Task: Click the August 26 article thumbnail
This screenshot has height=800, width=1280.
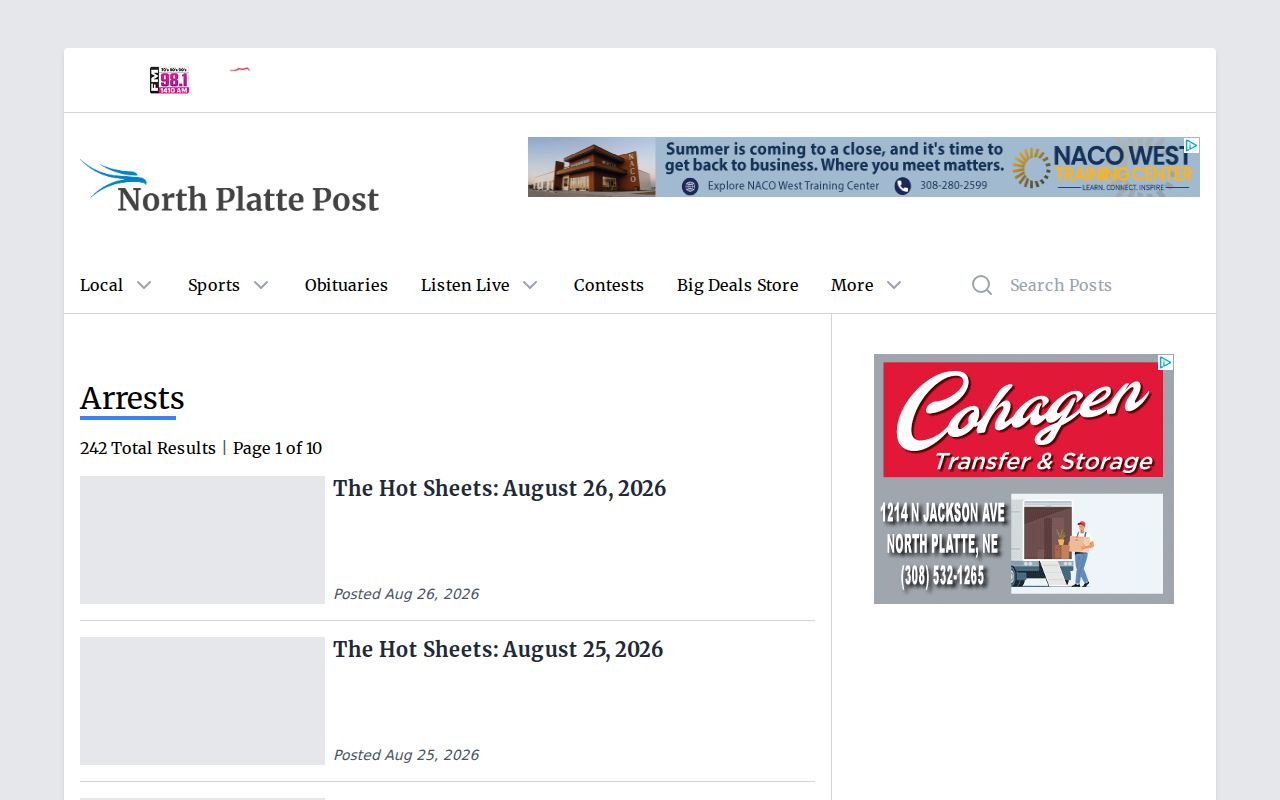Action: pyautogui.click(x=202, y=540)
